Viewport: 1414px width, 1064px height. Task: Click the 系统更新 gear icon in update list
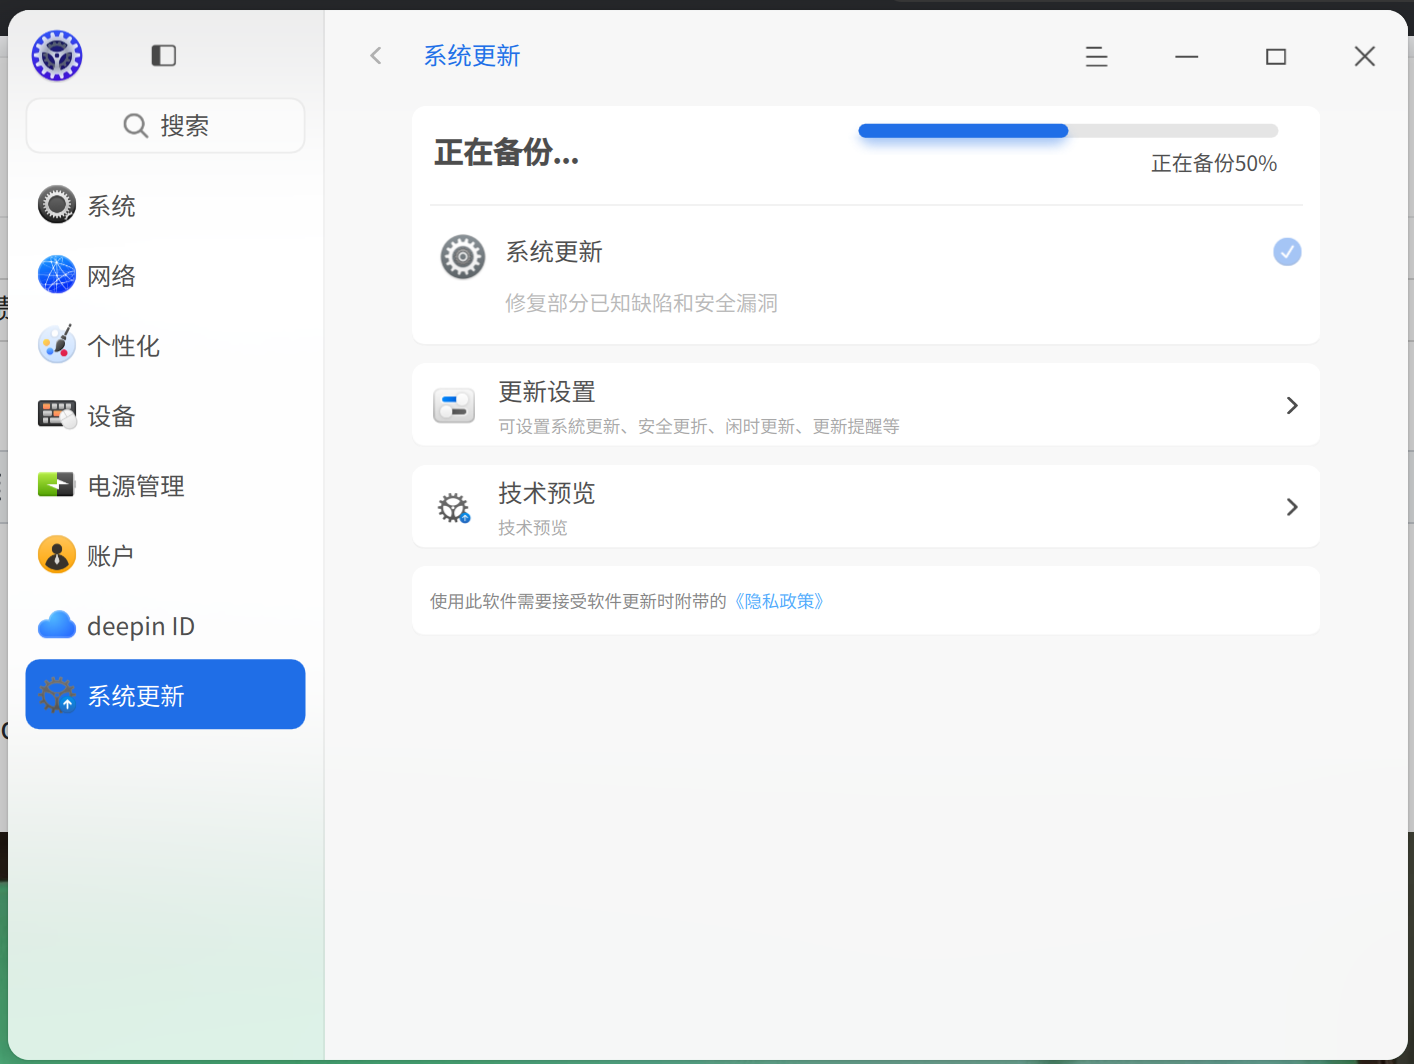[463, 257]
